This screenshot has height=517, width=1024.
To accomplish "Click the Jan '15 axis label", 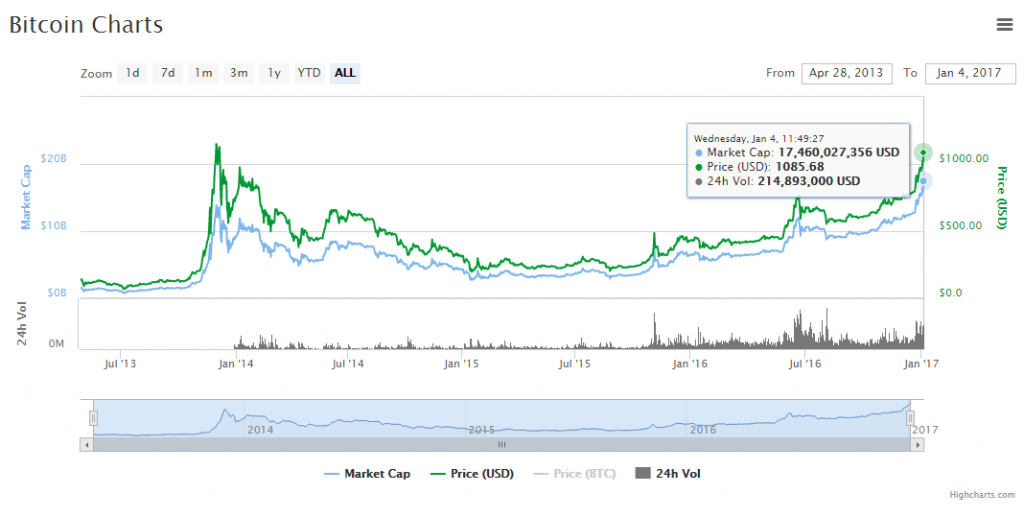I will pyautogui.click(x=461, y=364).
